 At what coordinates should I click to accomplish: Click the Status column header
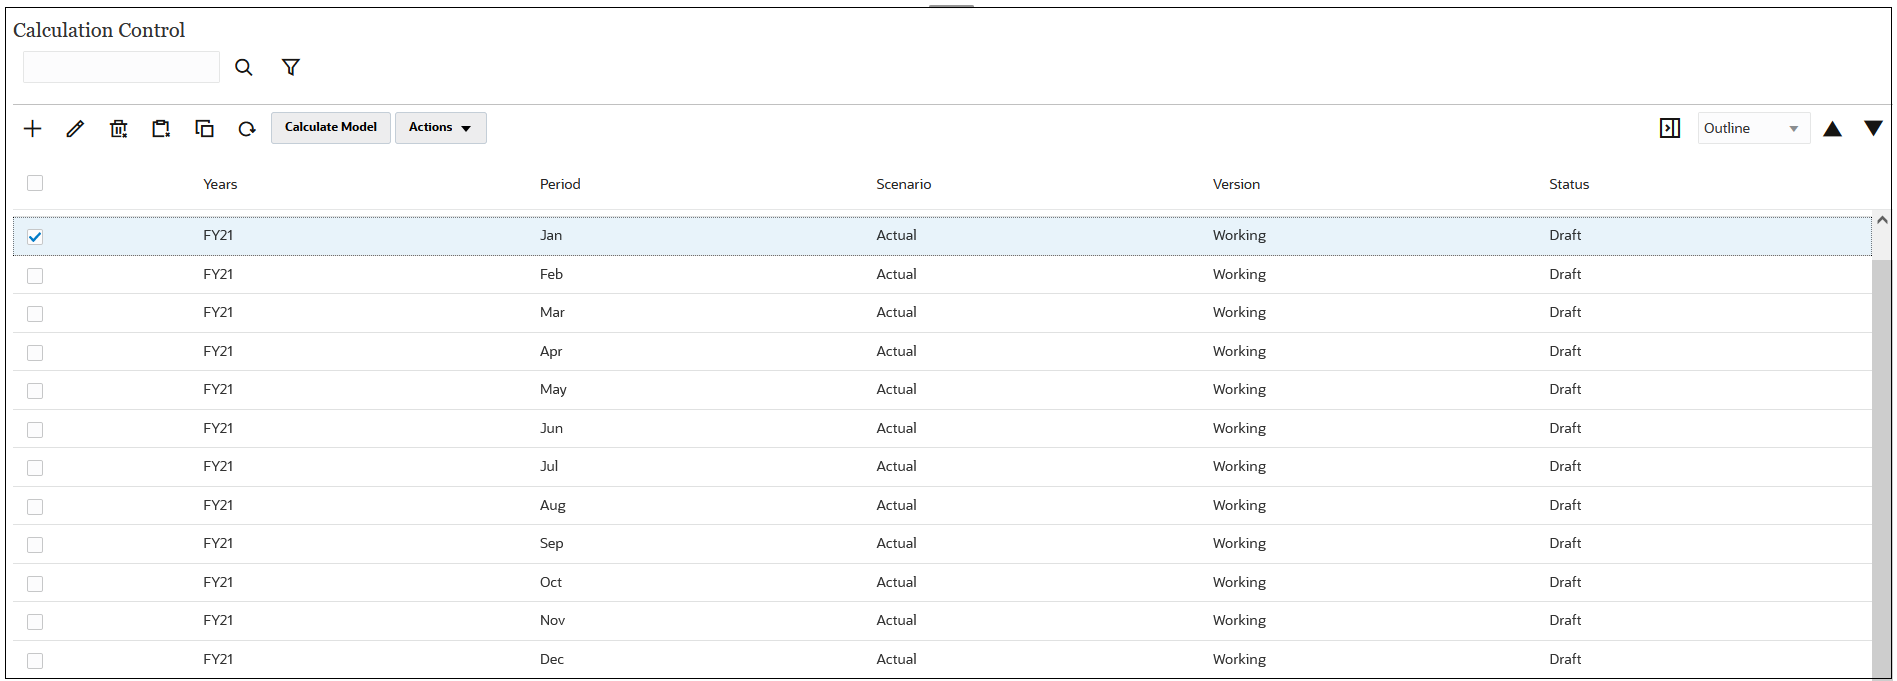tap(1569, 184)
